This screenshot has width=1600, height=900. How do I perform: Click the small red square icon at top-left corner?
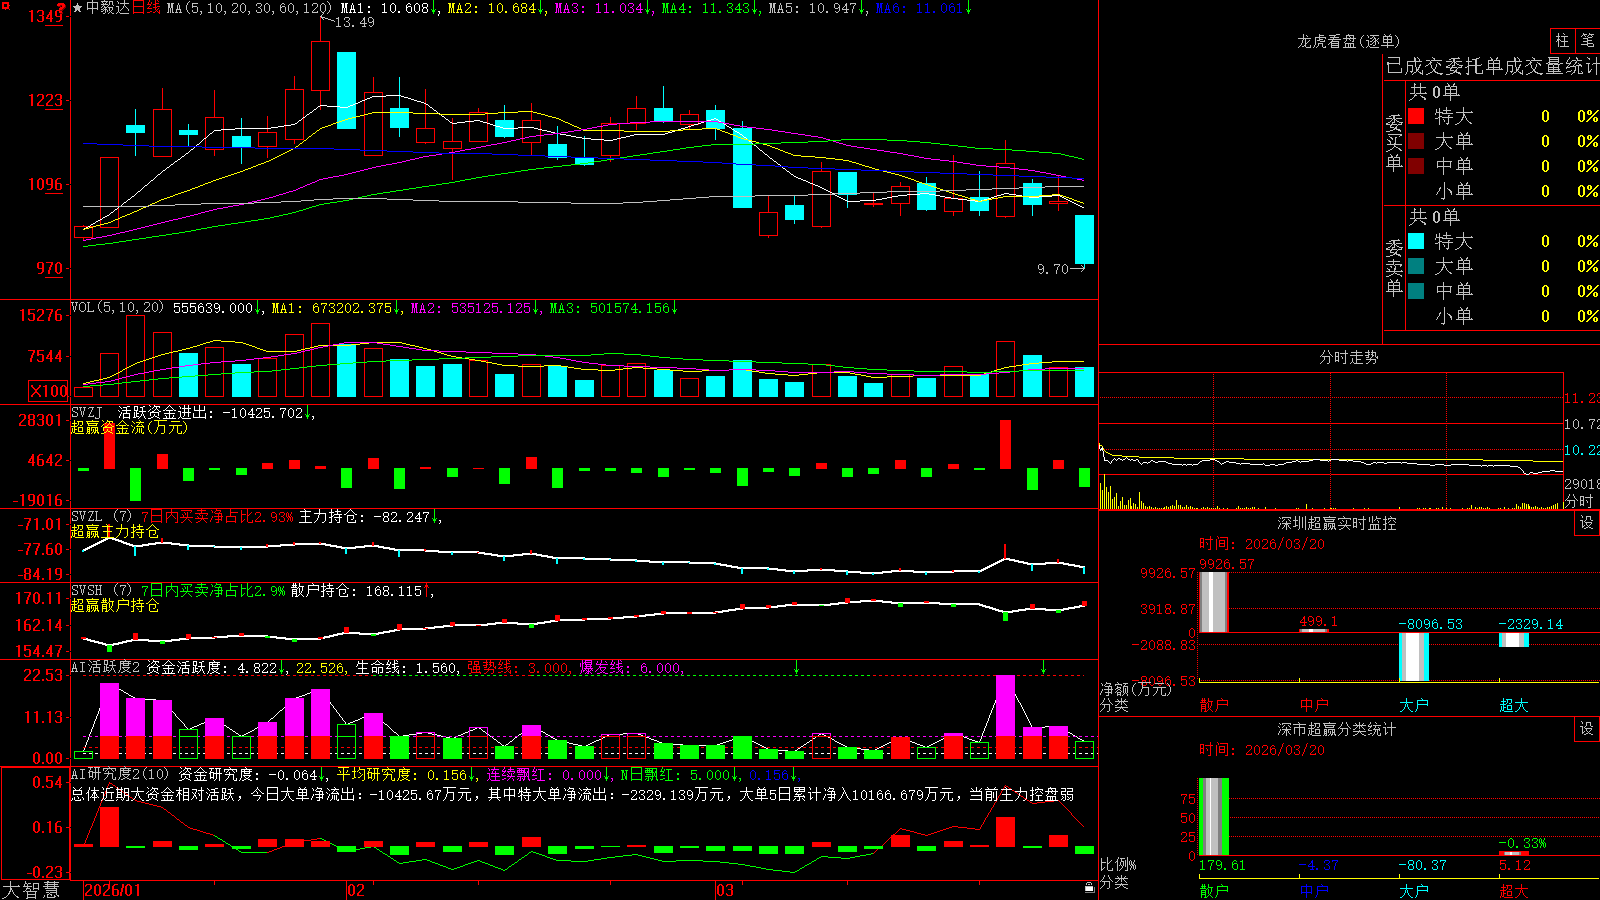click(6, 6)
